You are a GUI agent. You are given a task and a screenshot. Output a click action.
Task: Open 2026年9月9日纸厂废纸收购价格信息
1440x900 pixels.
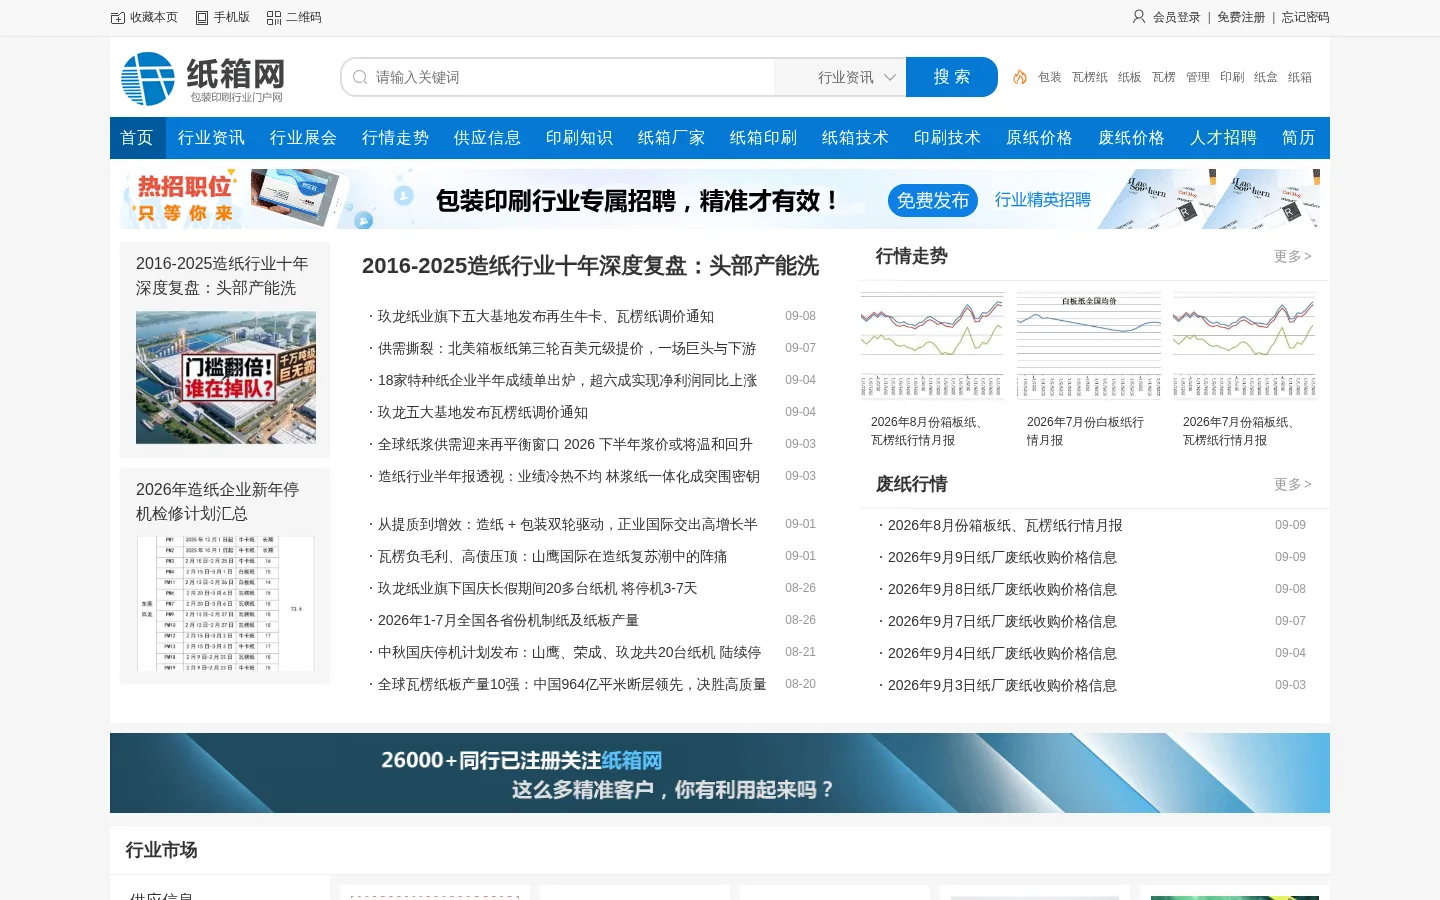click(x=1002, y=557)
